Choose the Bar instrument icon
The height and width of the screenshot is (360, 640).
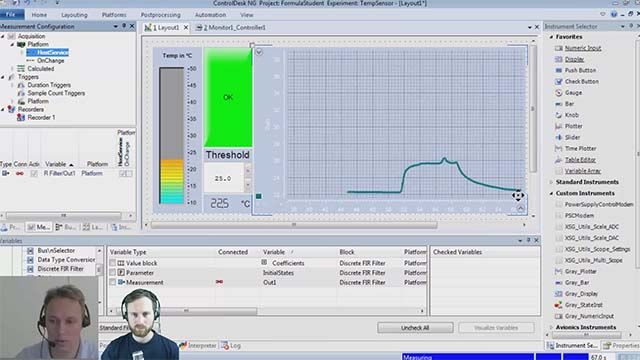pyautogui.click(x=559, y=104)
